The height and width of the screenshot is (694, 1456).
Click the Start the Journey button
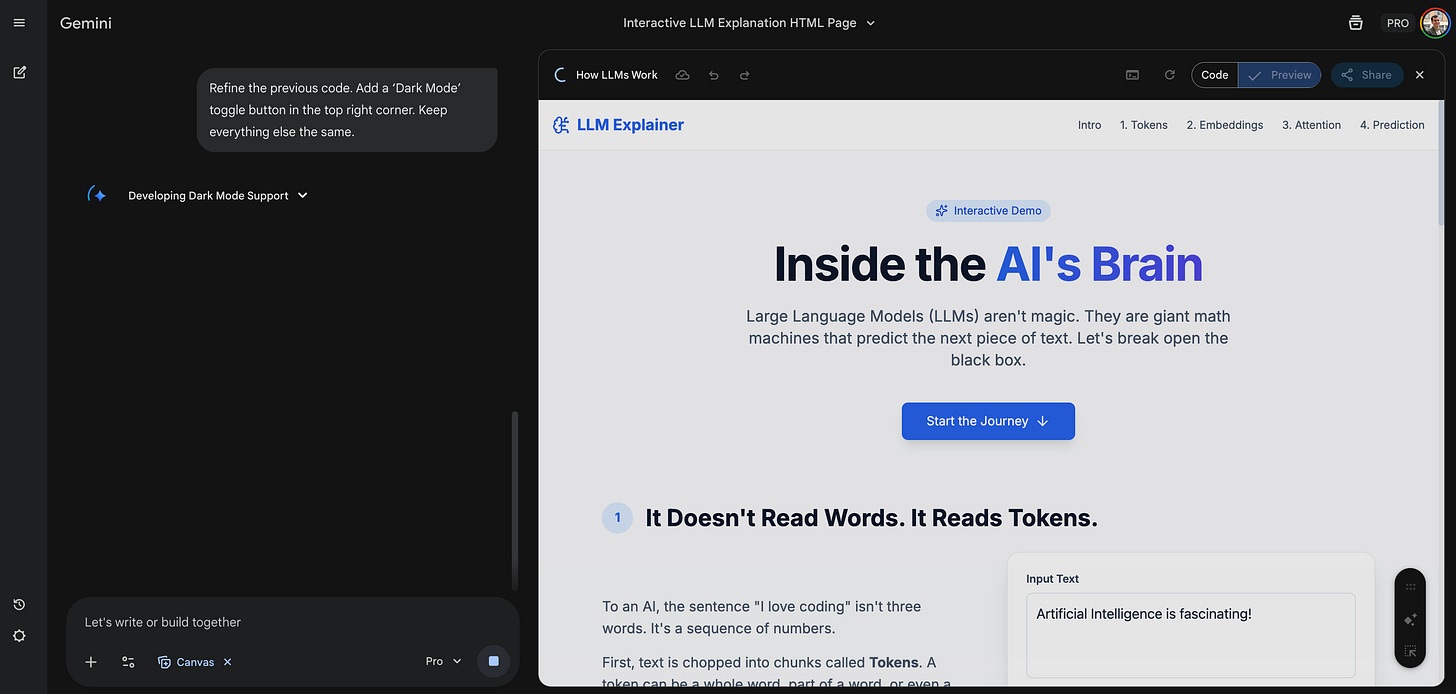click(x=988, y=421)
